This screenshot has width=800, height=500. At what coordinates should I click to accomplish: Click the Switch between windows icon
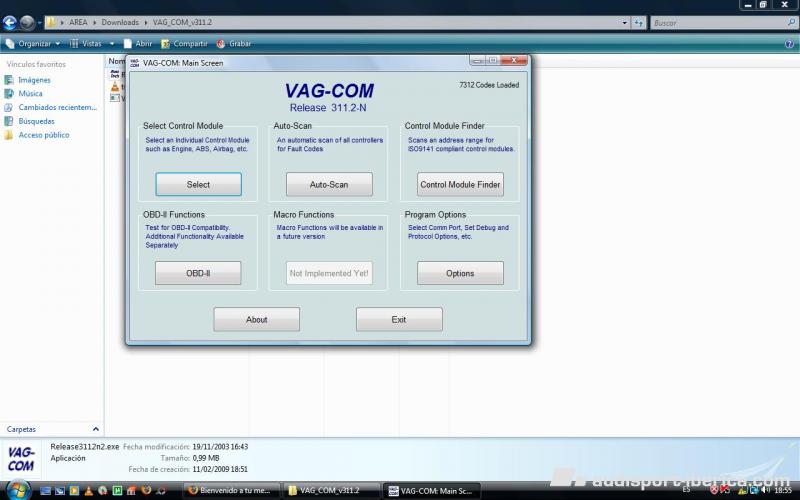pyautogui.click(x=60, y=491)
